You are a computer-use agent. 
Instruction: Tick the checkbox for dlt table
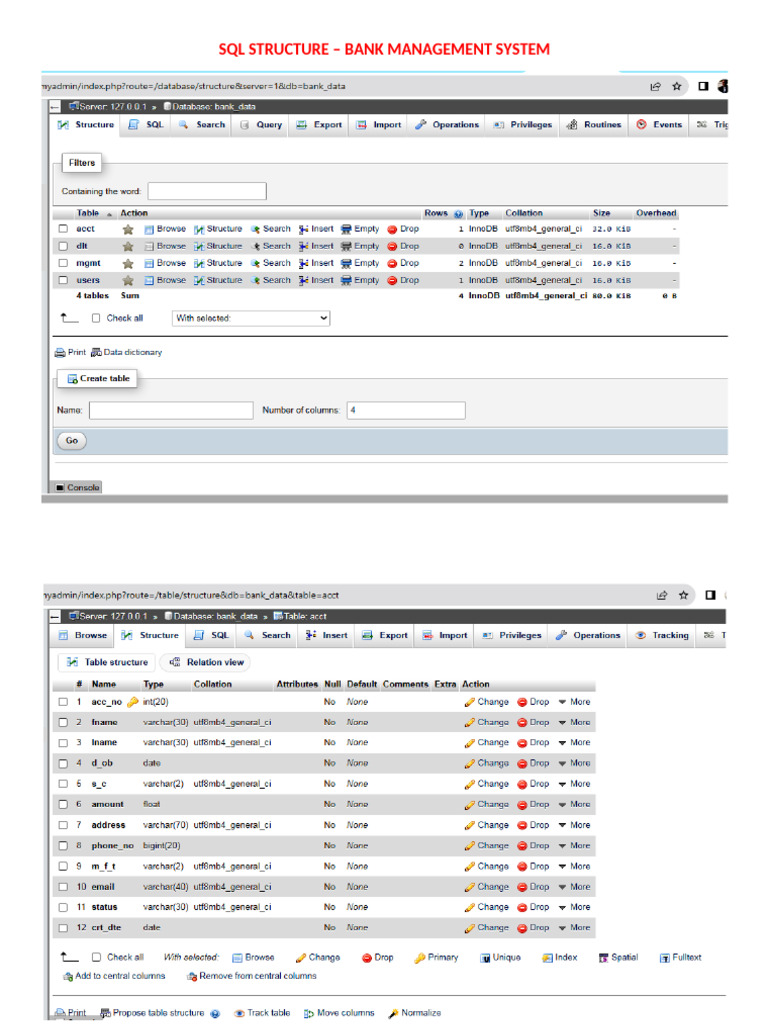point(63,246)
